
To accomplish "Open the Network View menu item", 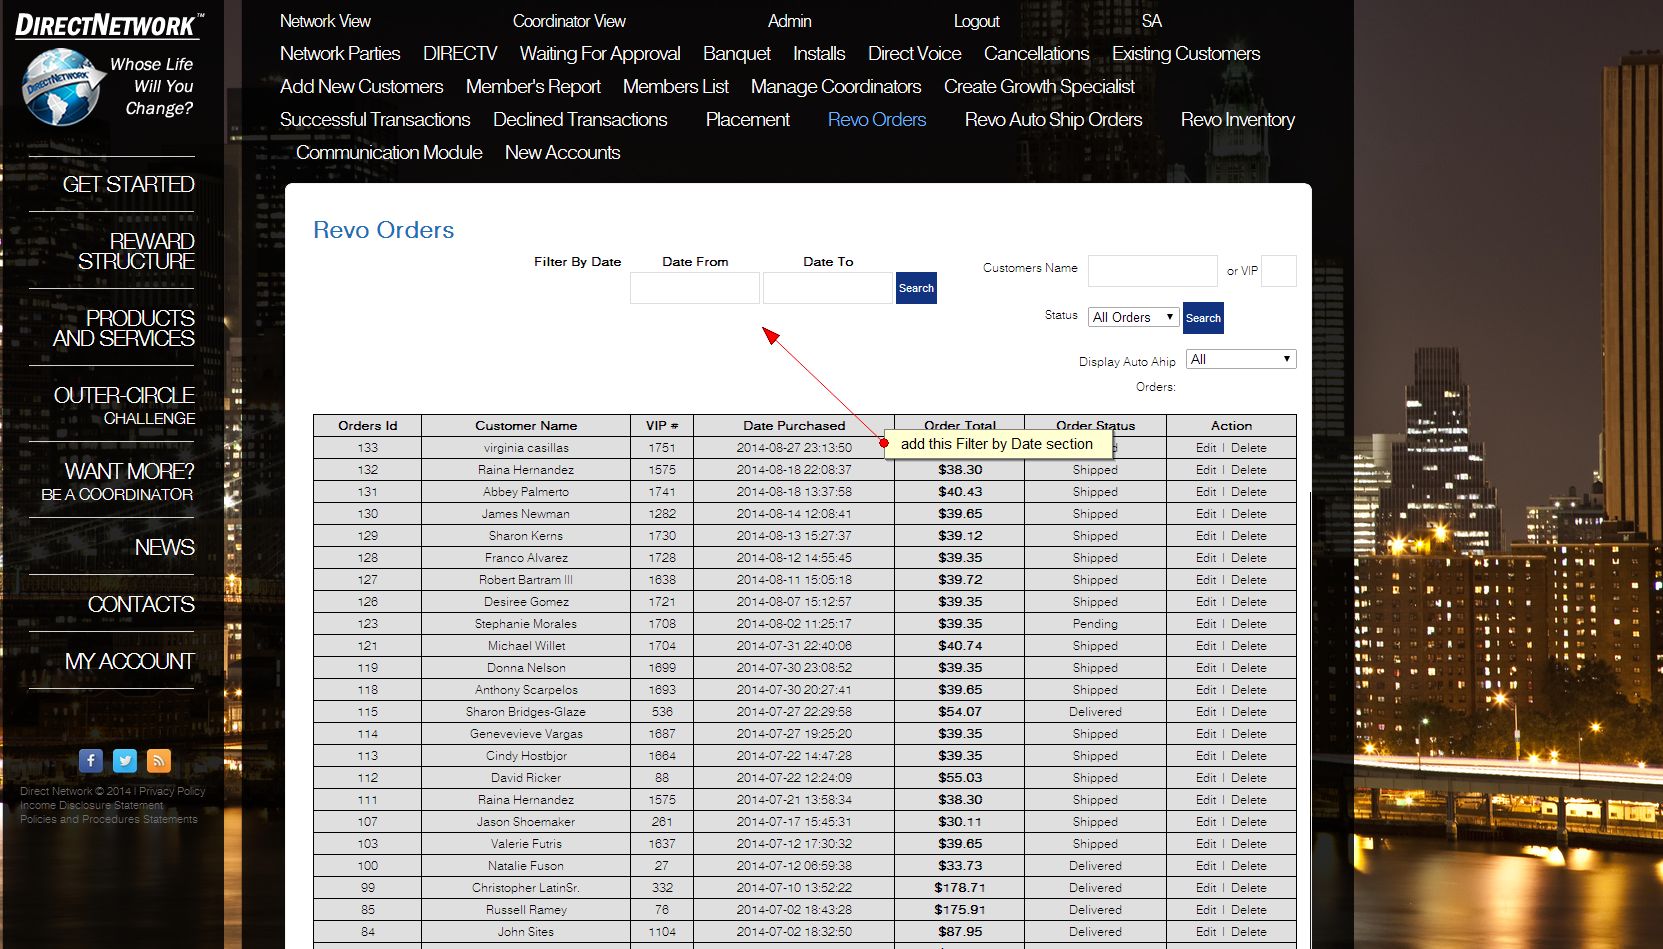I will (x=325, y=21).
